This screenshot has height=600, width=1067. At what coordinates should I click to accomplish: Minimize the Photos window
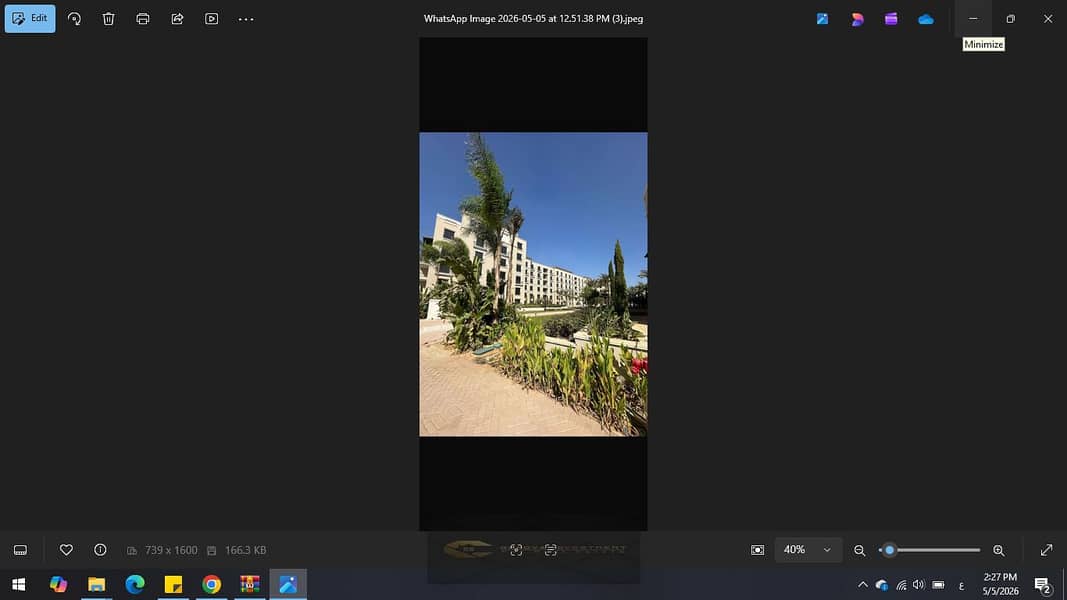973,19
